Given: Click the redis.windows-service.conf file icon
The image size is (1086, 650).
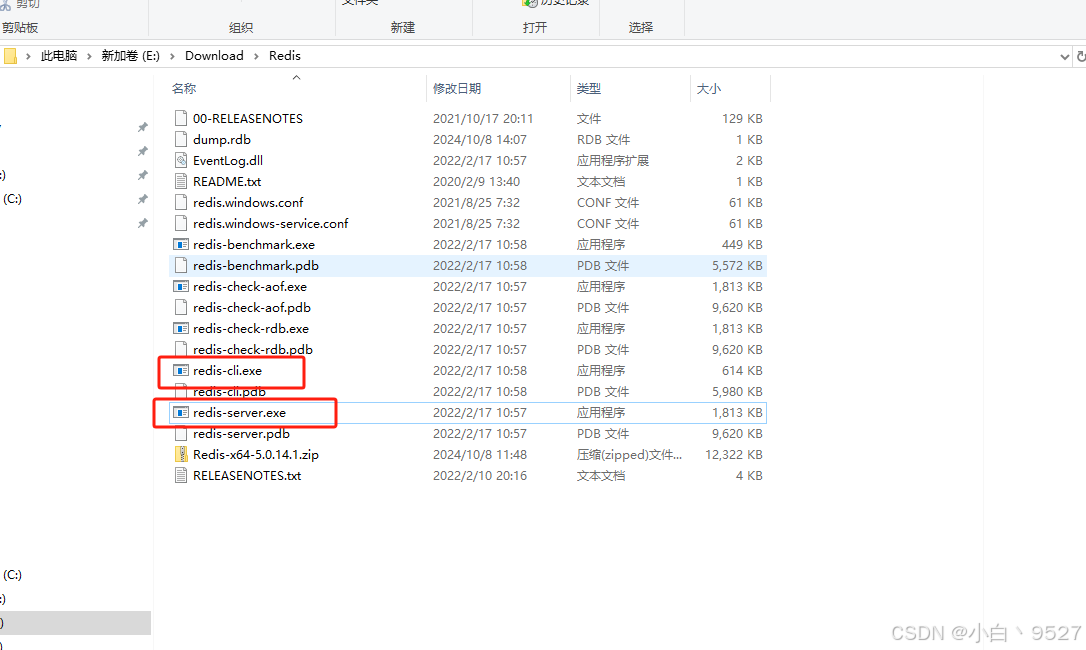Looking at the screenshot, I should click(x=181, y=224).
